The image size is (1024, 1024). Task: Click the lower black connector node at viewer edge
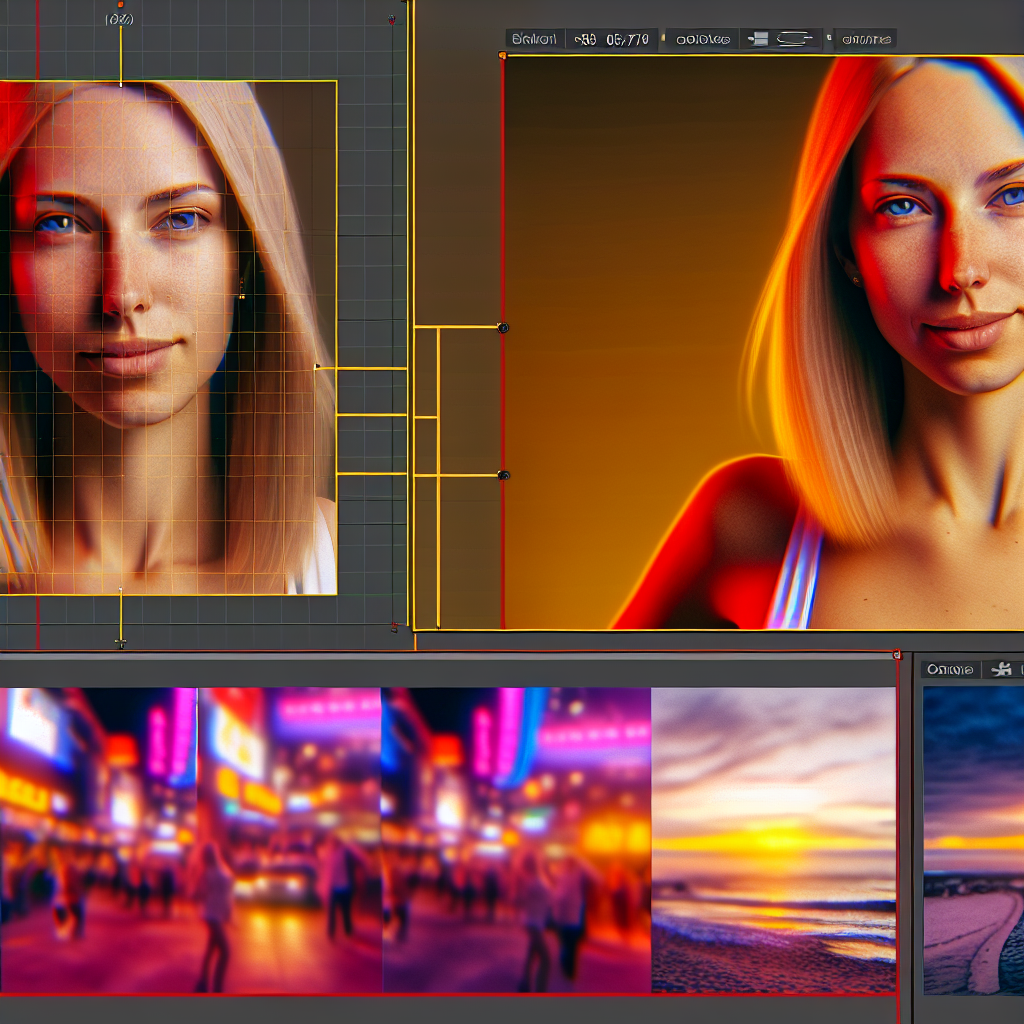coord(503,475)
